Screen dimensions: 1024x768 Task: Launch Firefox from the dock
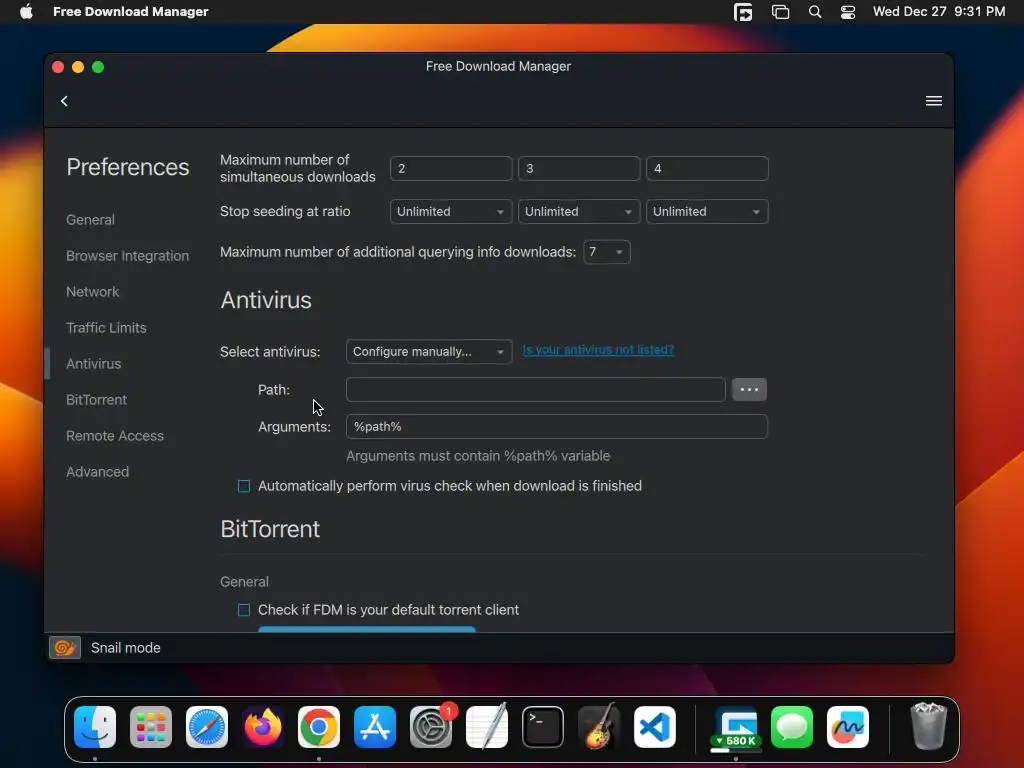coord(263,727)
